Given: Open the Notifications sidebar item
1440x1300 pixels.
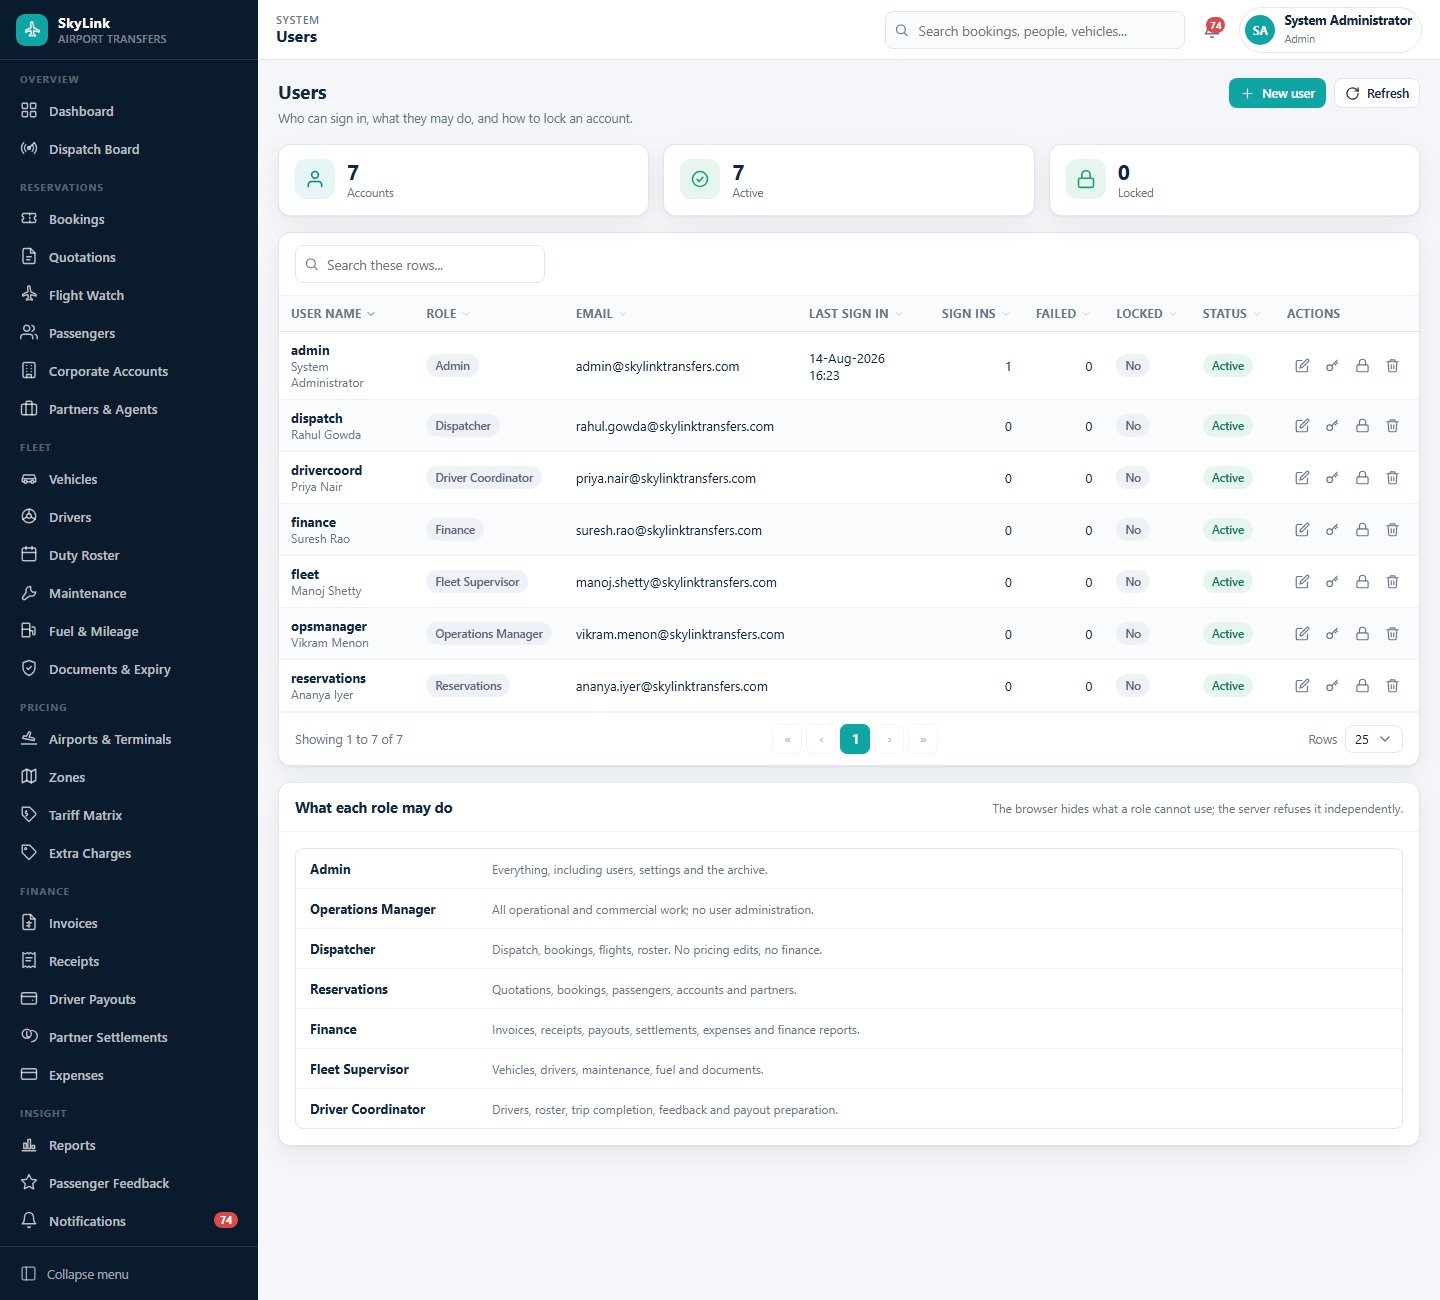Looking at the screenshot, I should (129, 1221).
